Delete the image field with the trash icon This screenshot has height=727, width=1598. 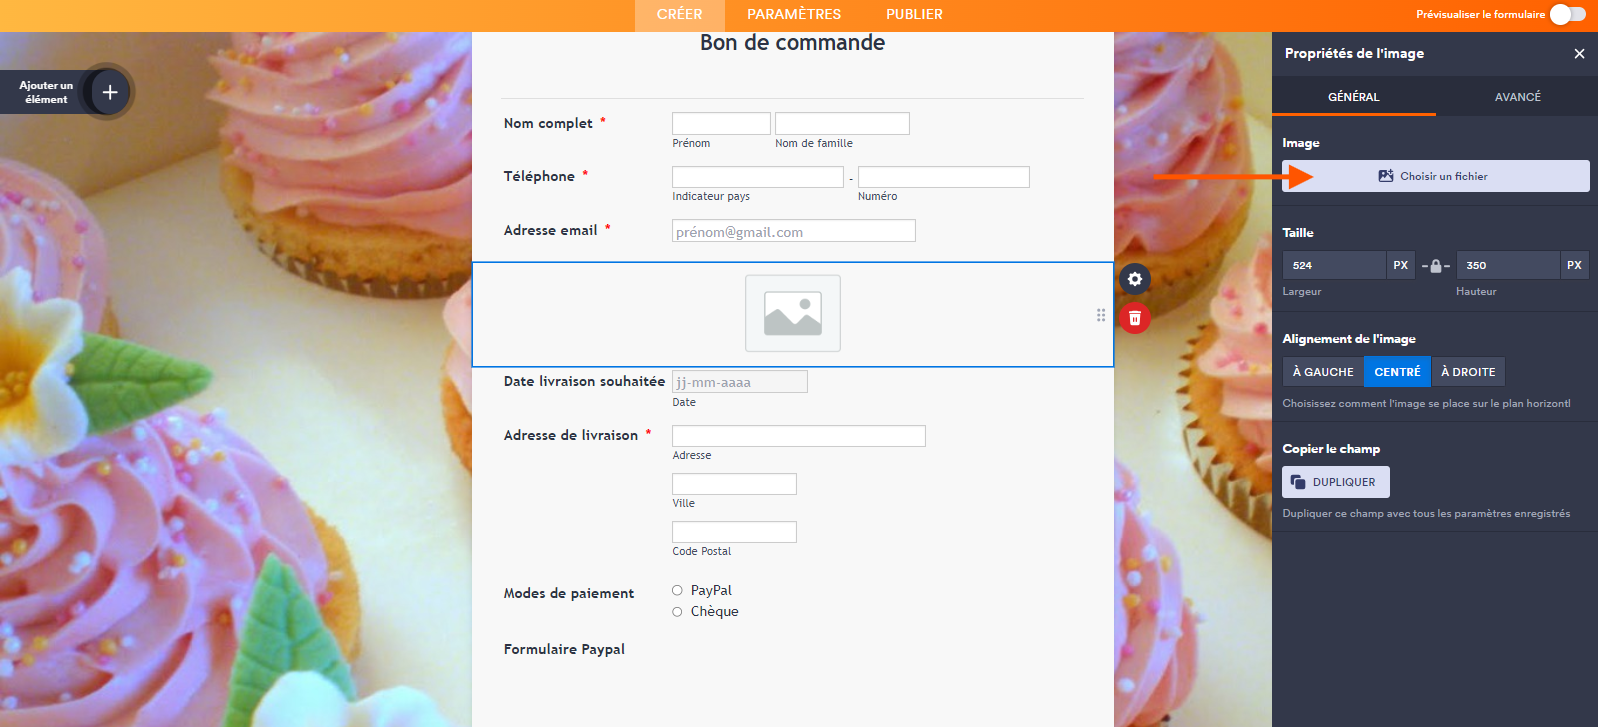tap(1135, 318)
